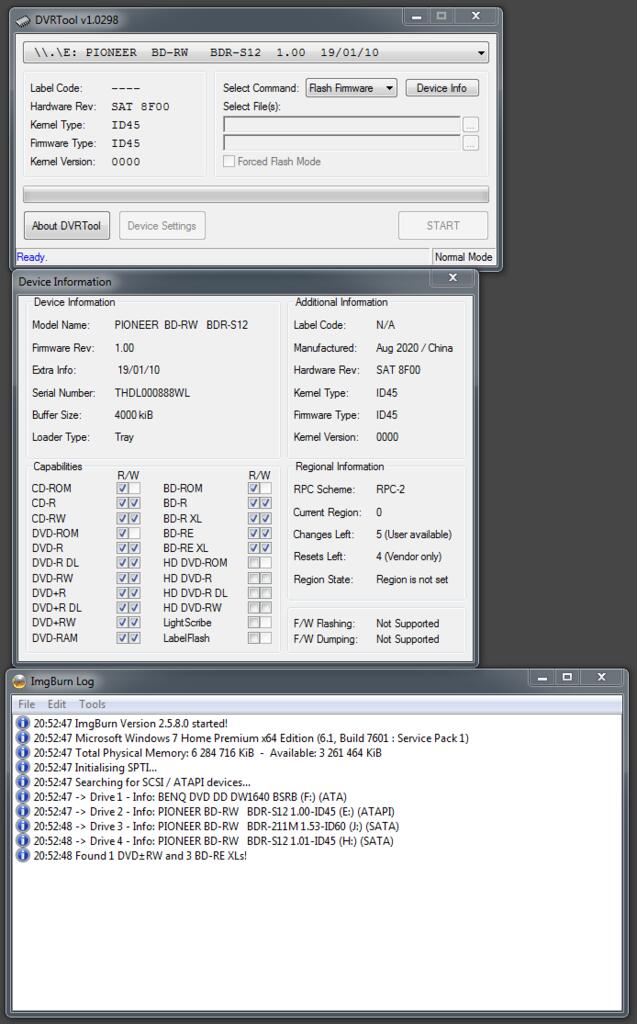Click Hardware Rev SAT 8F00 in DVRTool
The height and width of the screenshot is (1024, 637).
140,106
